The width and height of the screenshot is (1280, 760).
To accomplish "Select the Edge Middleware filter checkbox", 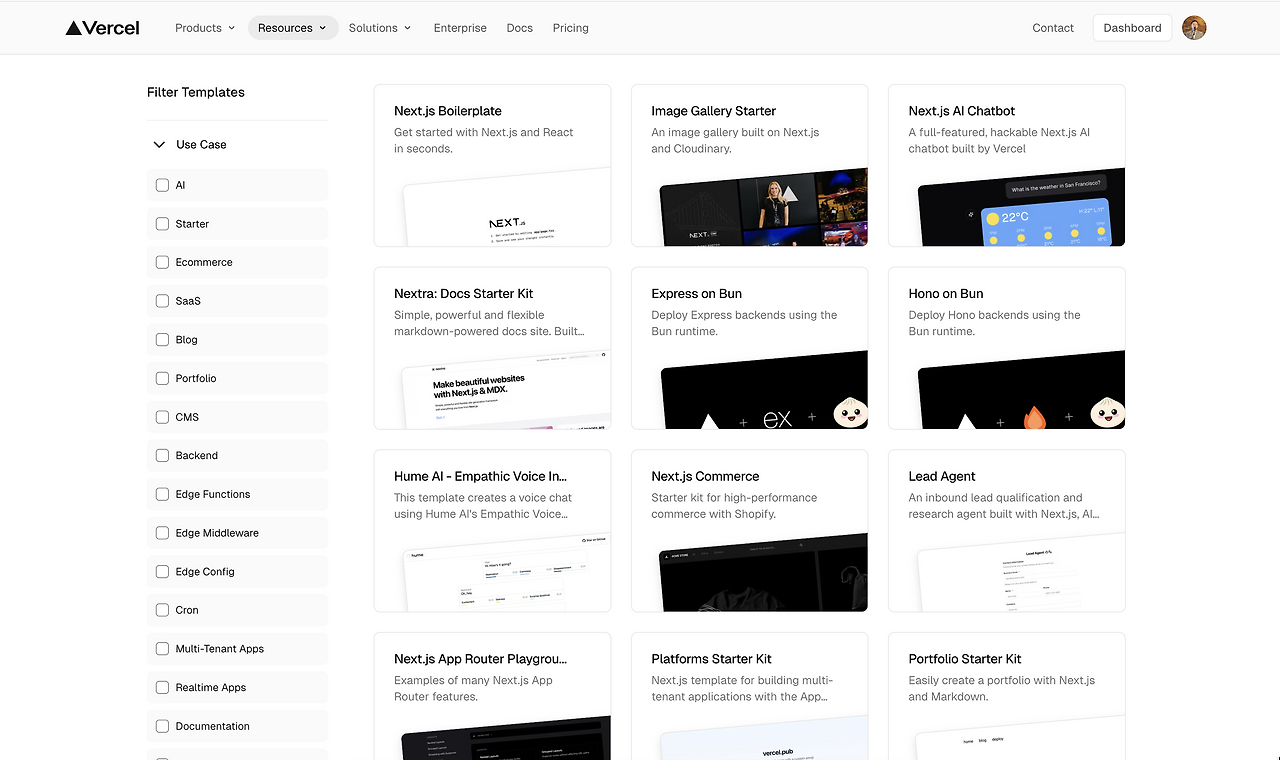I will [x=162, y=533].
